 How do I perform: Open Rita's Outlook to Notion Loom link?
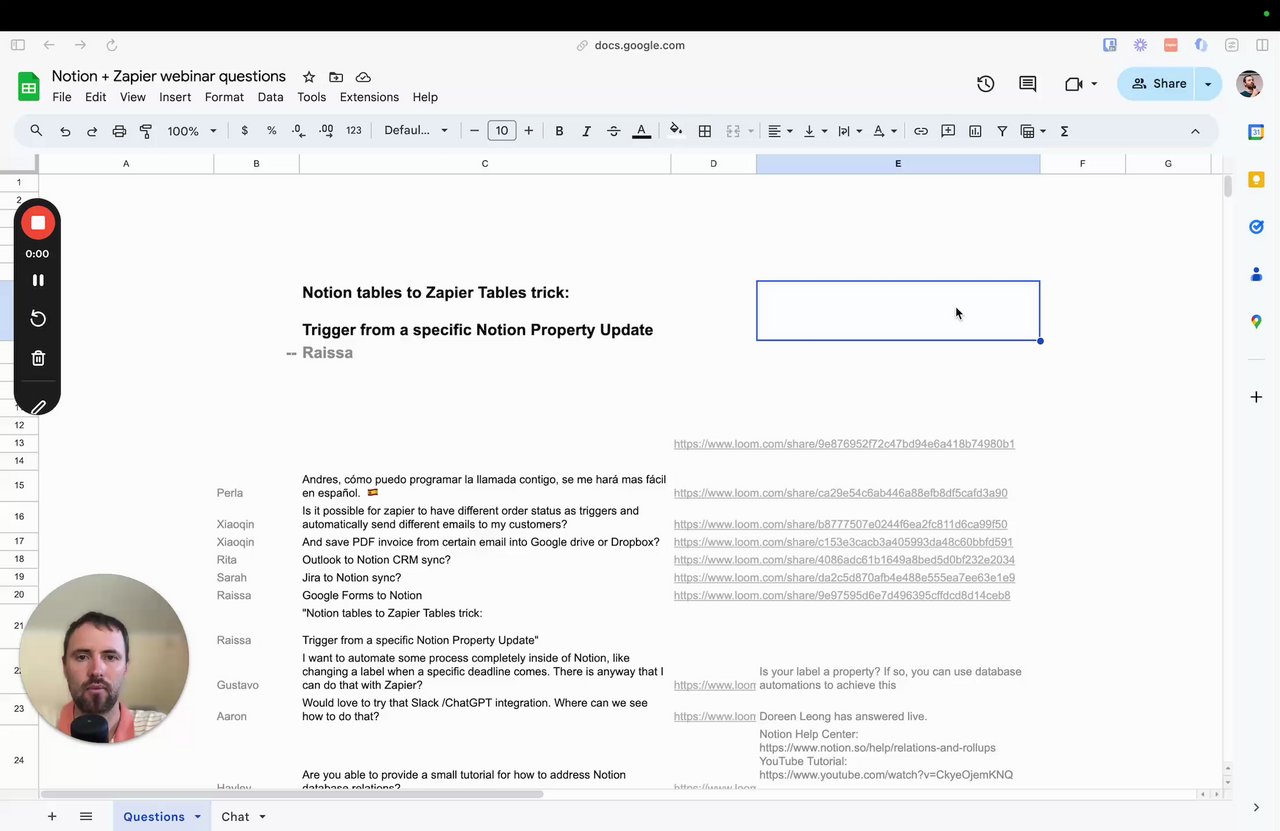844,560
